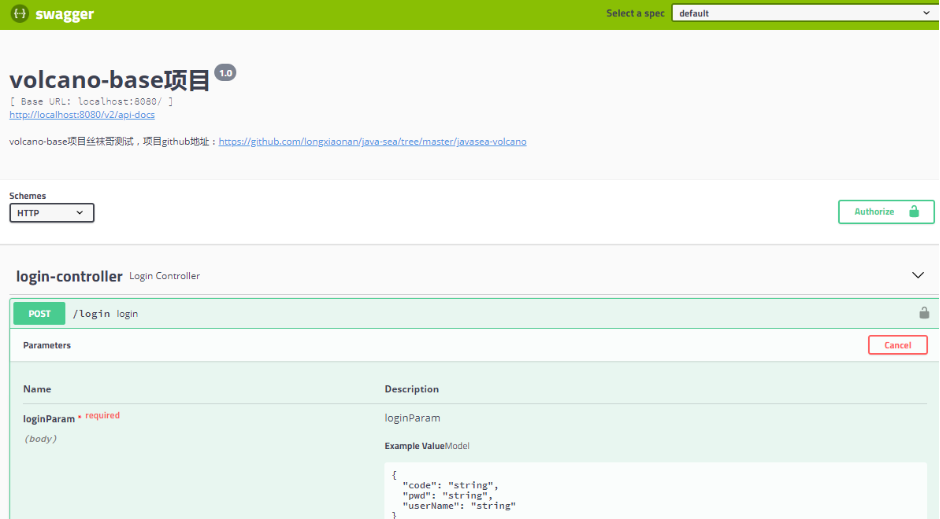
Task: Click the Base URL localhost:8080 text
Action: (x=91, y=101)
